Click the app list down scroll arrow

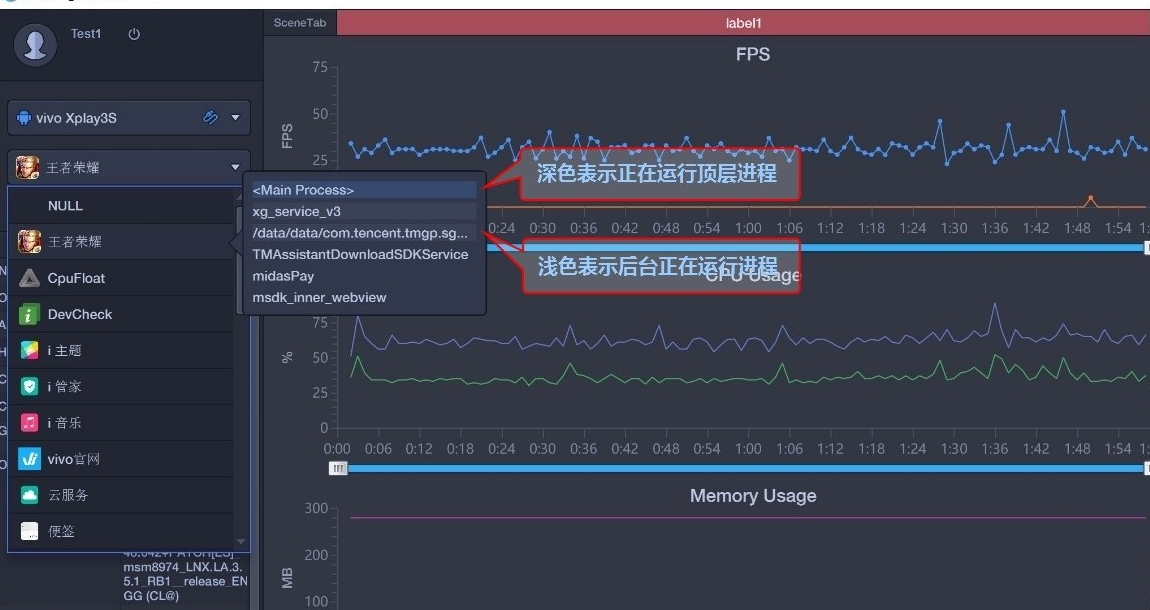pyautogui.click(x=241, y=542)
